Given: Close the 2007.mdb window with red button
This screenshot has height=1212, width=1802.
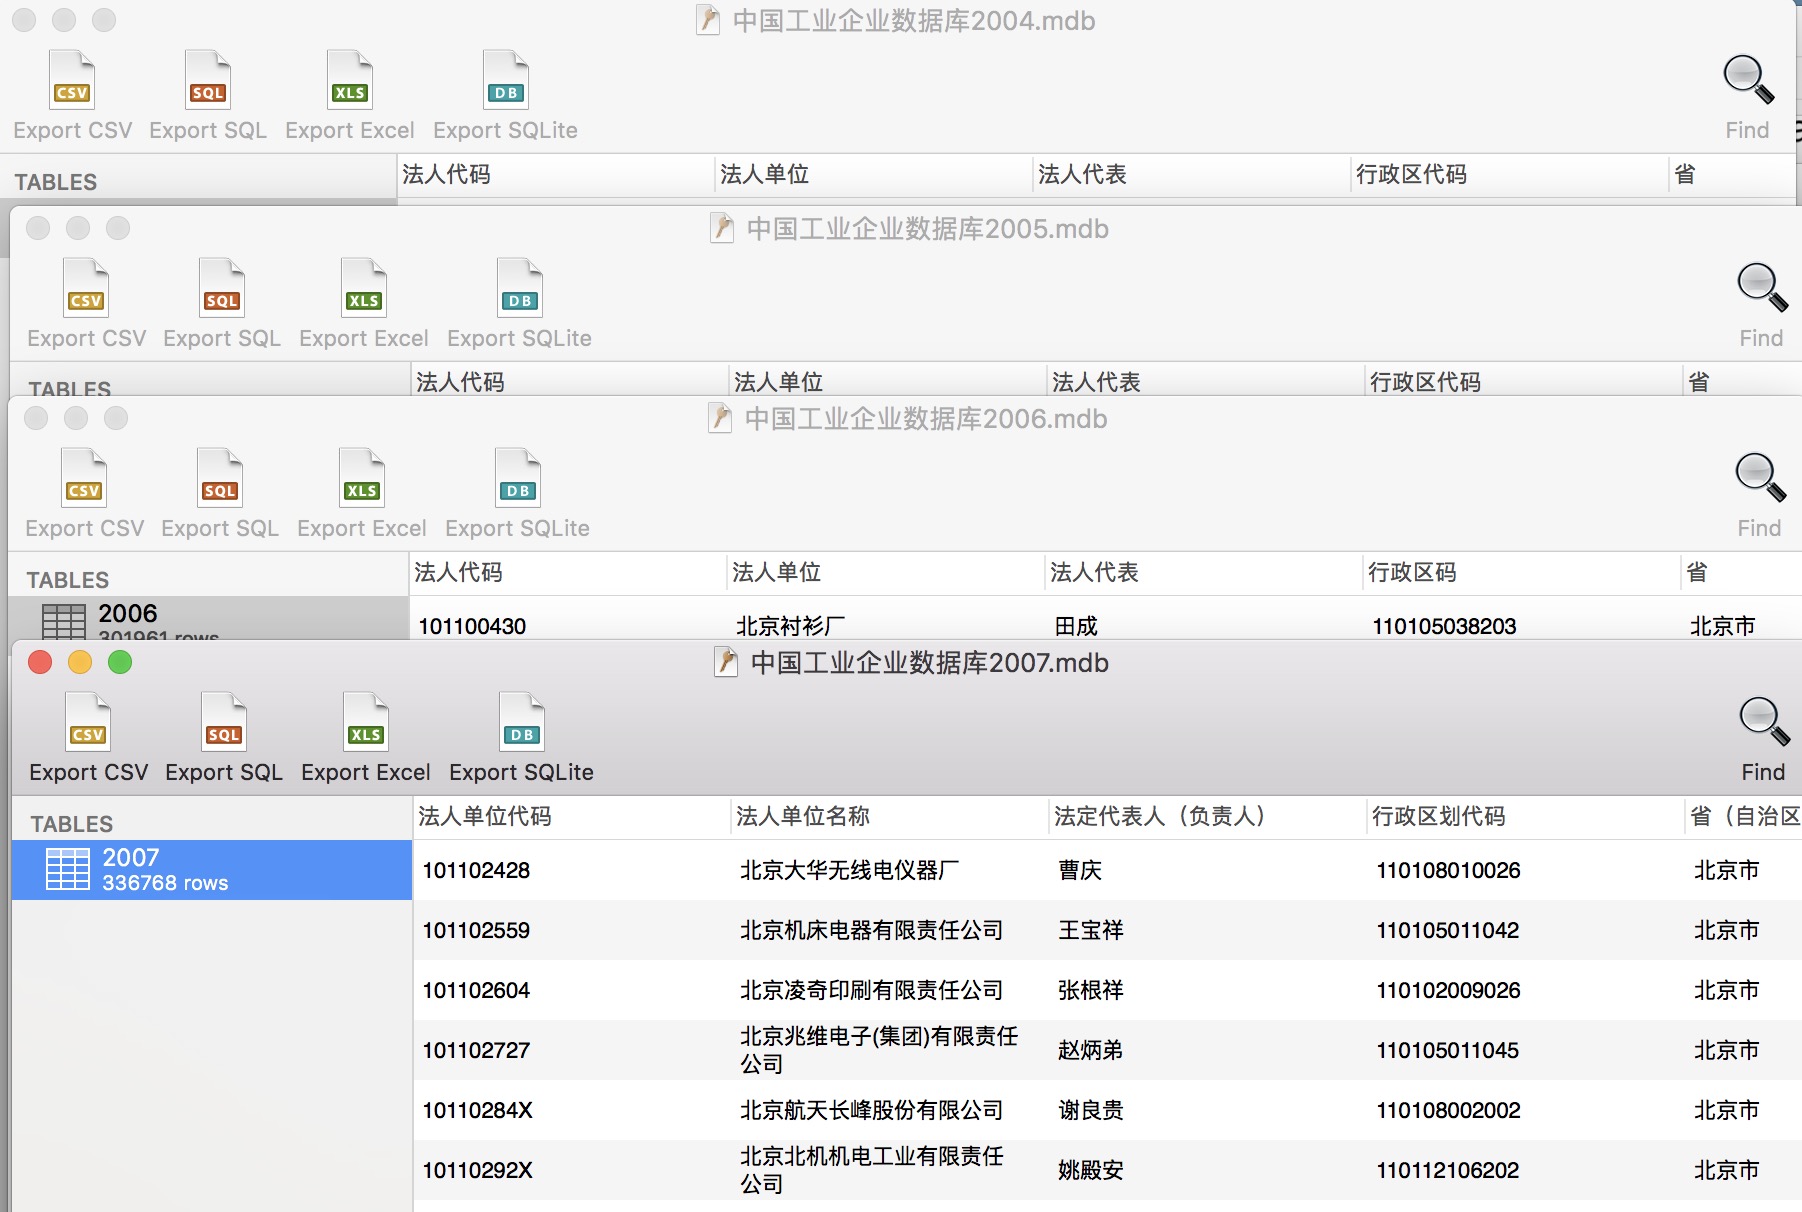Looking at the screenshot, I should [x=40, y=663].
